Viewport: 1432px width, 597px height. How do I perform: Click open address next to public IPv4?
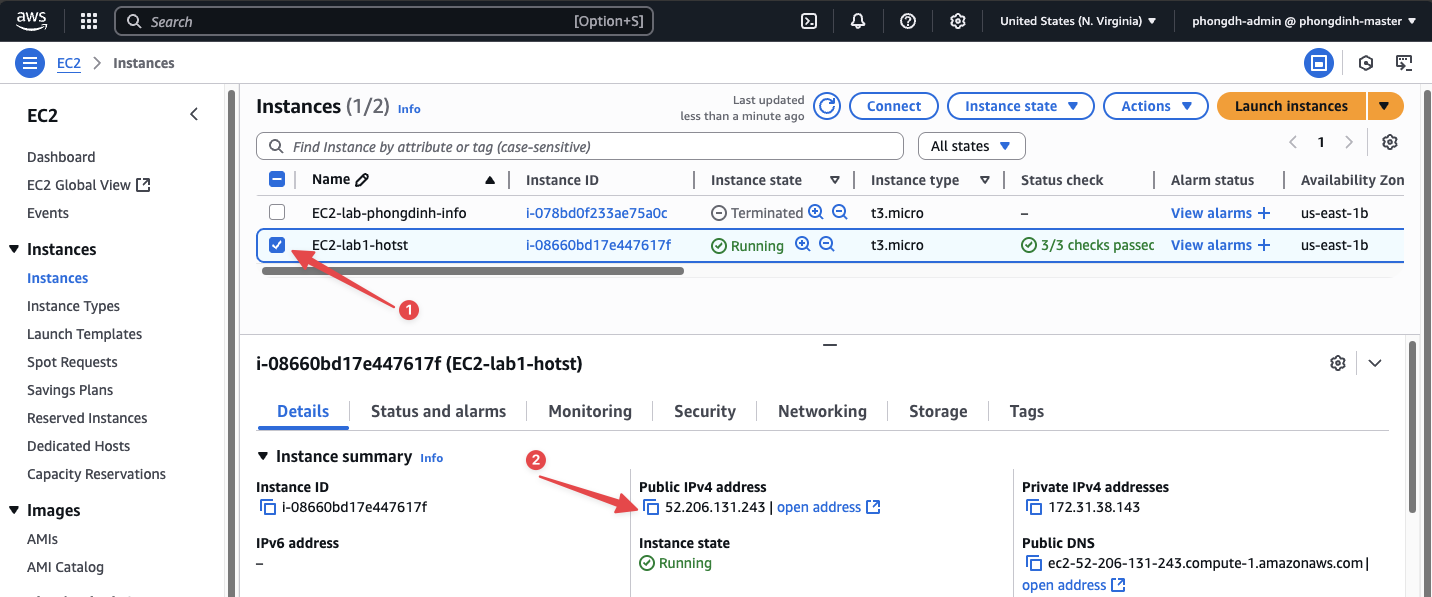[828, 507]
